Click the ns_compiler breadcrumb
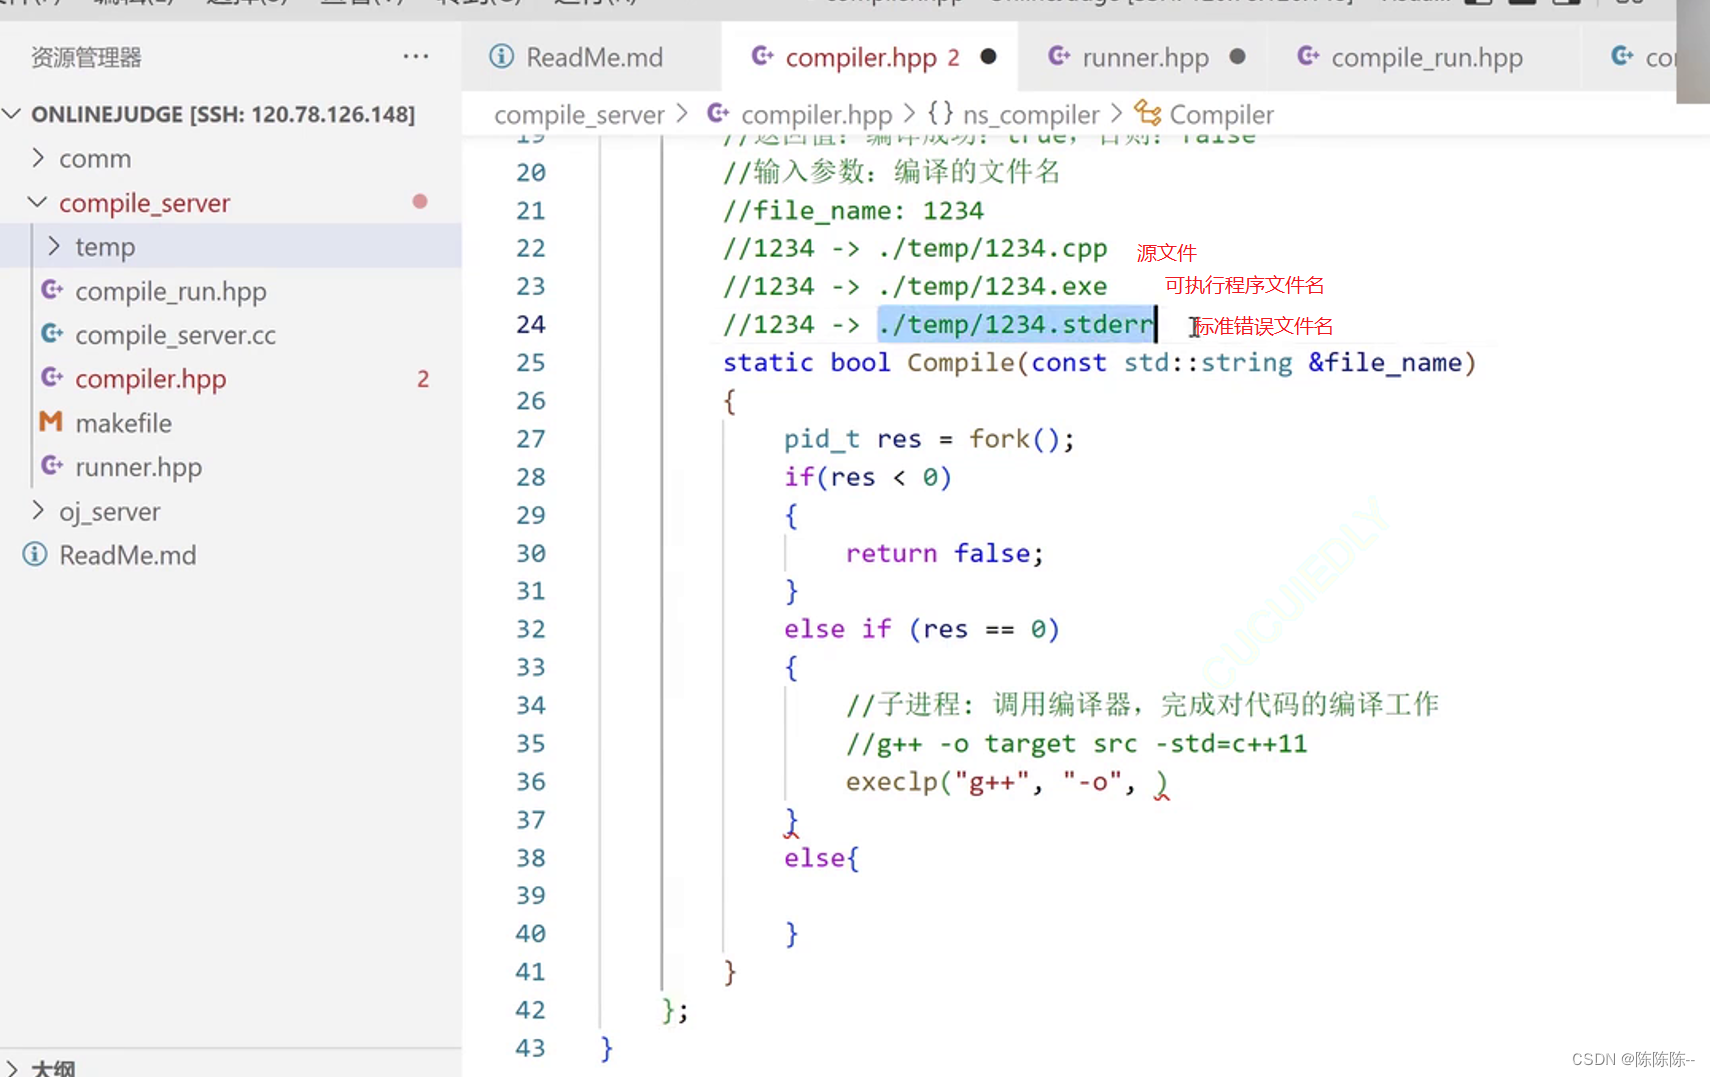Screen dimensions: 1710x1077 point(1031,115)
